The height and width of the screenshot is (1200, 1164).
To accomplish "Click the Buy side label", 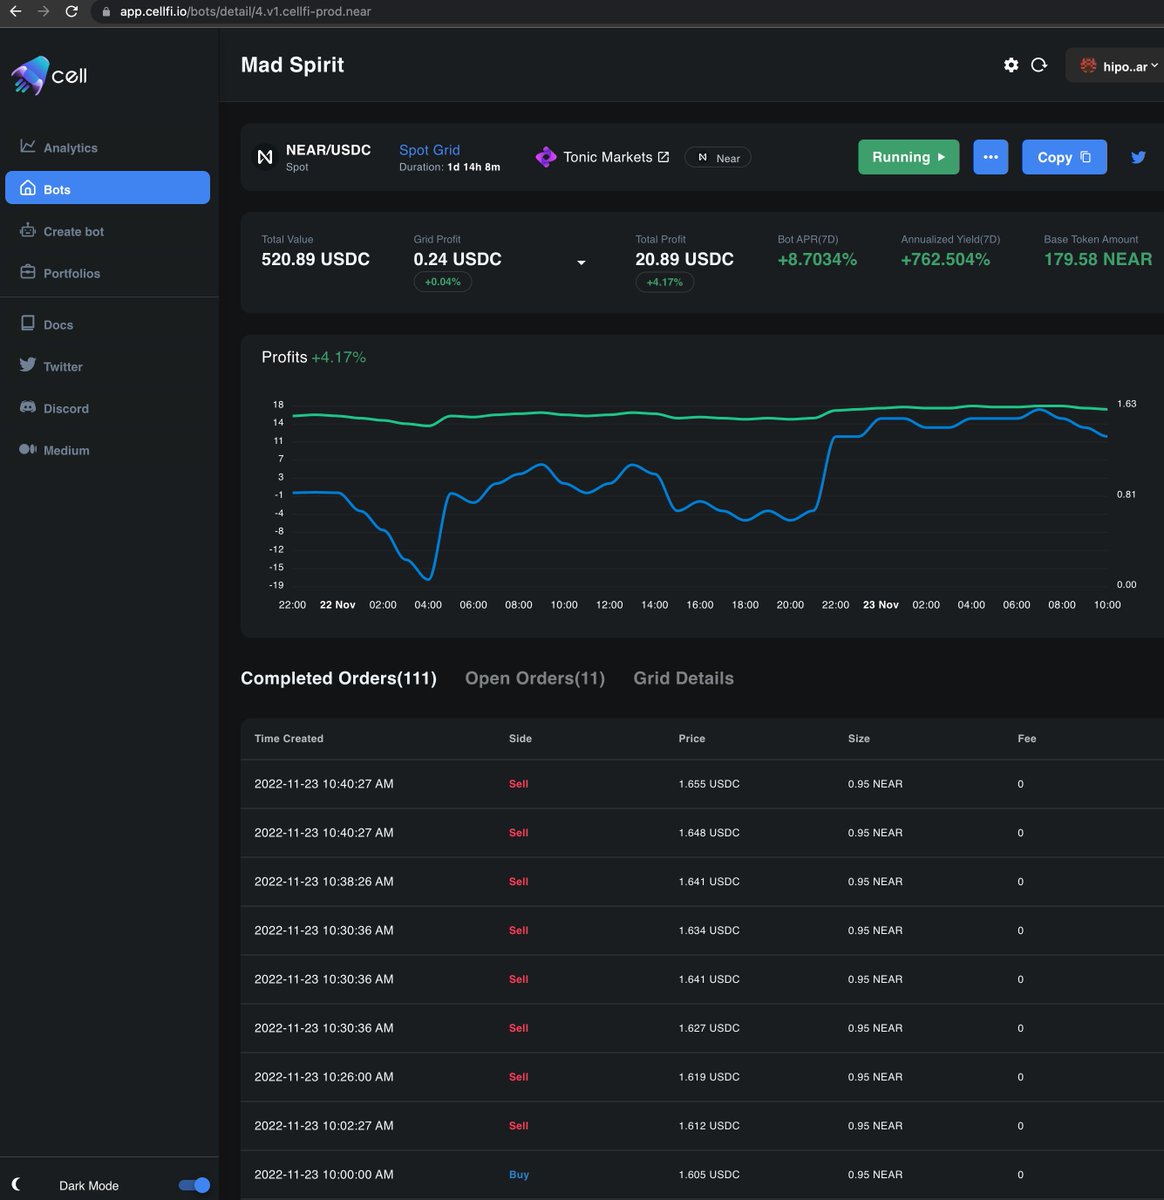I will [519, 1175].
